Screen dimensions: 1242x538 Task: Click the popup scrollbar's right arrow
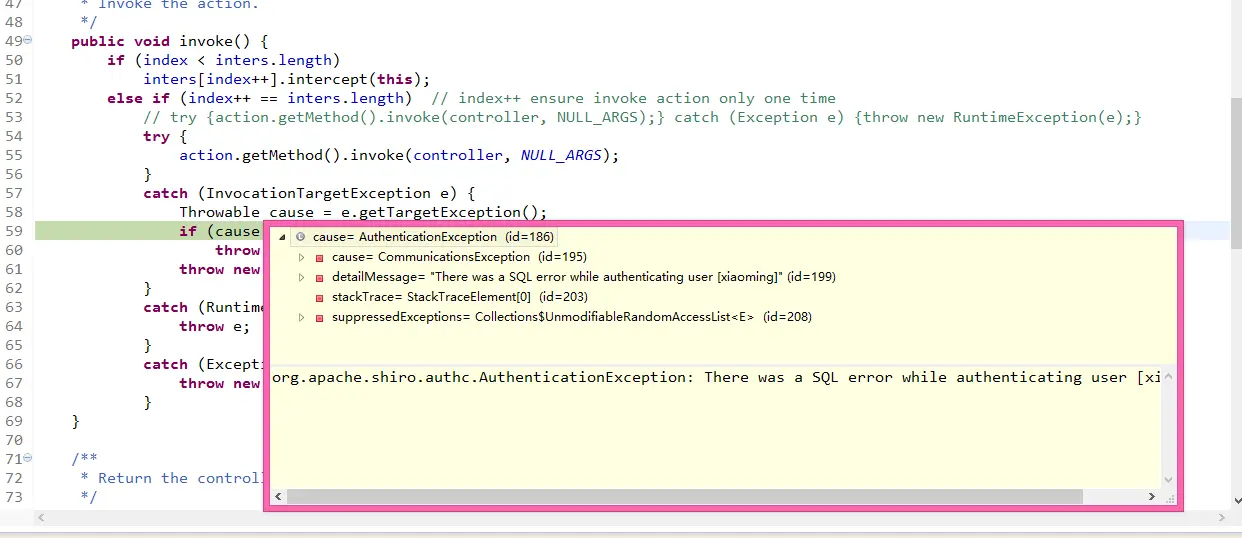(x=1152, y=497)
